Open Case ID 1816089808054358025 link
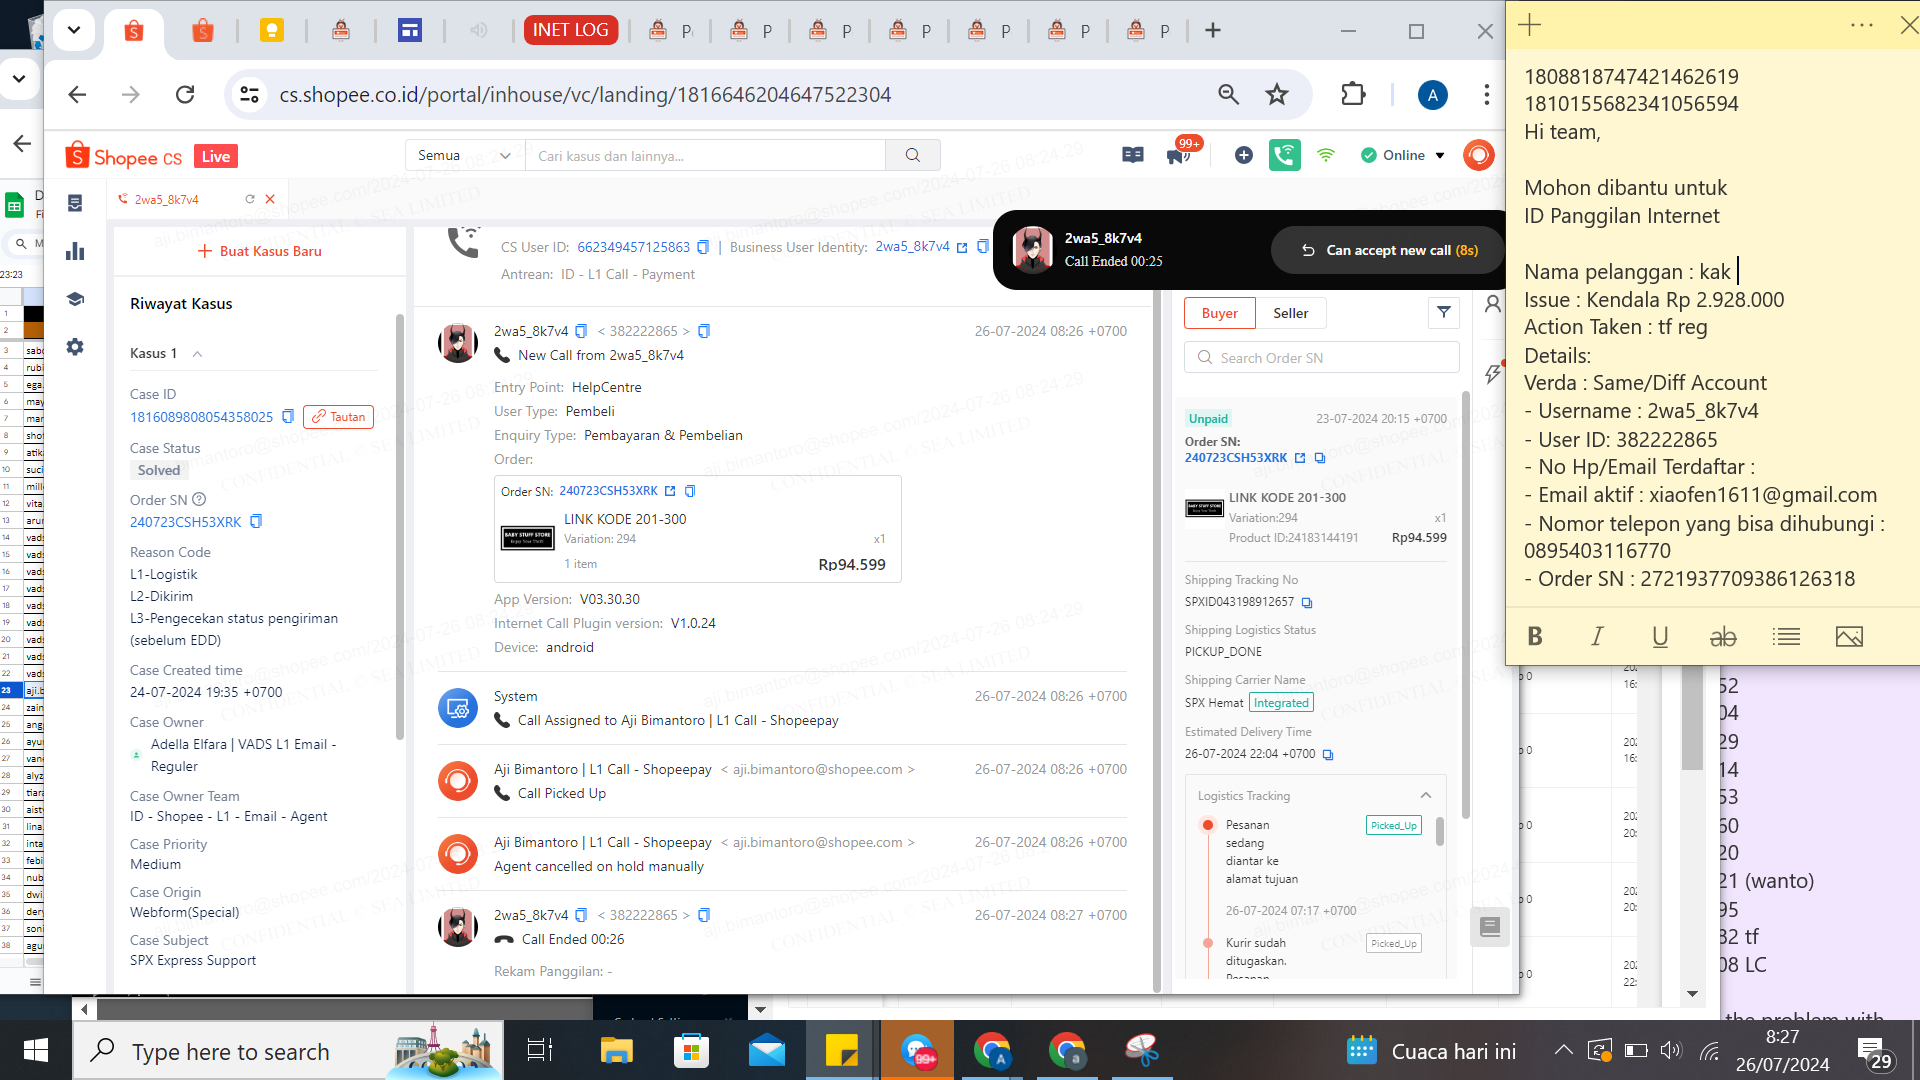 pos(201,417)
